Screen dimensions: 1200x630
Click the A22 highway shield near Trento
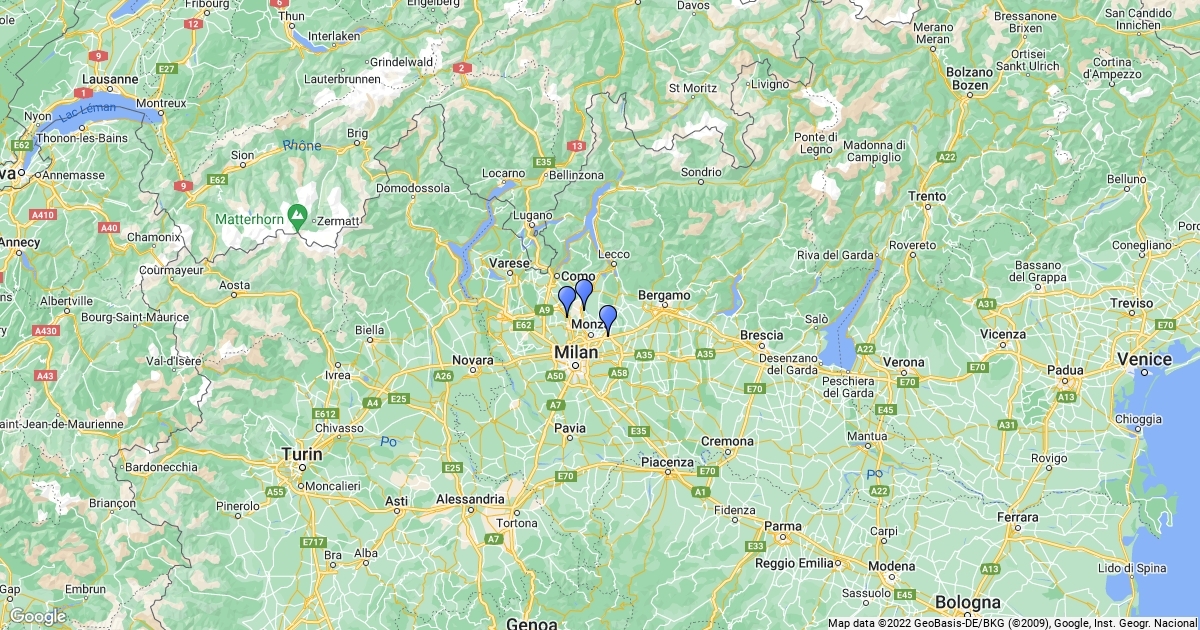point(947,156)
